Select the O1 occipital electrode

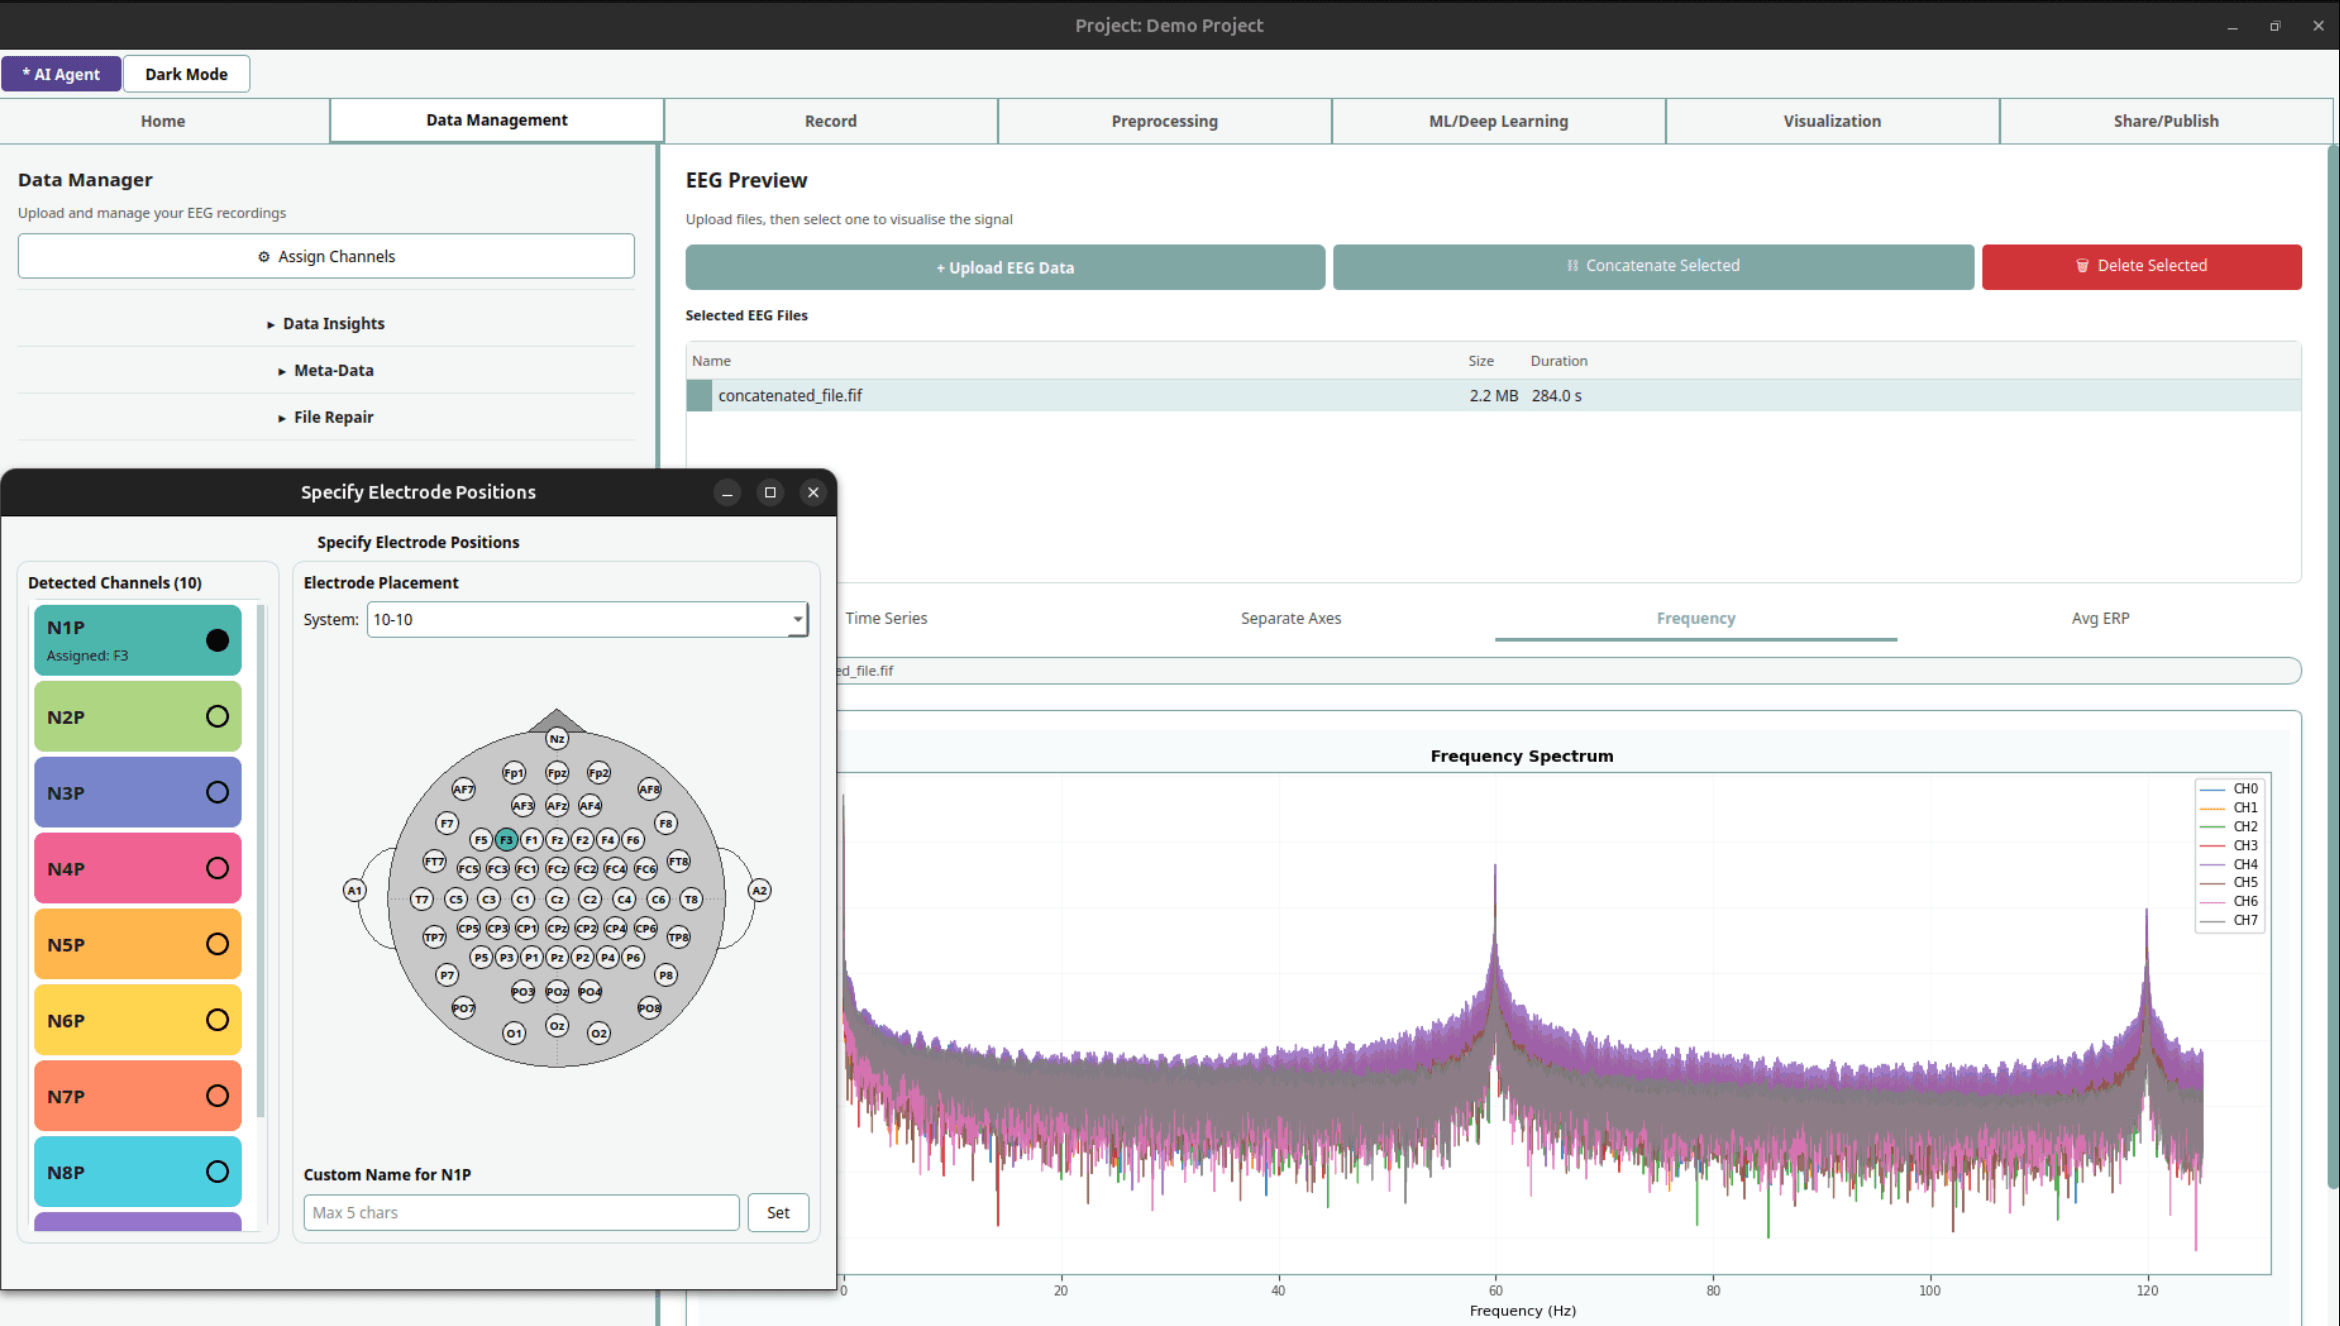(514, 1033)
